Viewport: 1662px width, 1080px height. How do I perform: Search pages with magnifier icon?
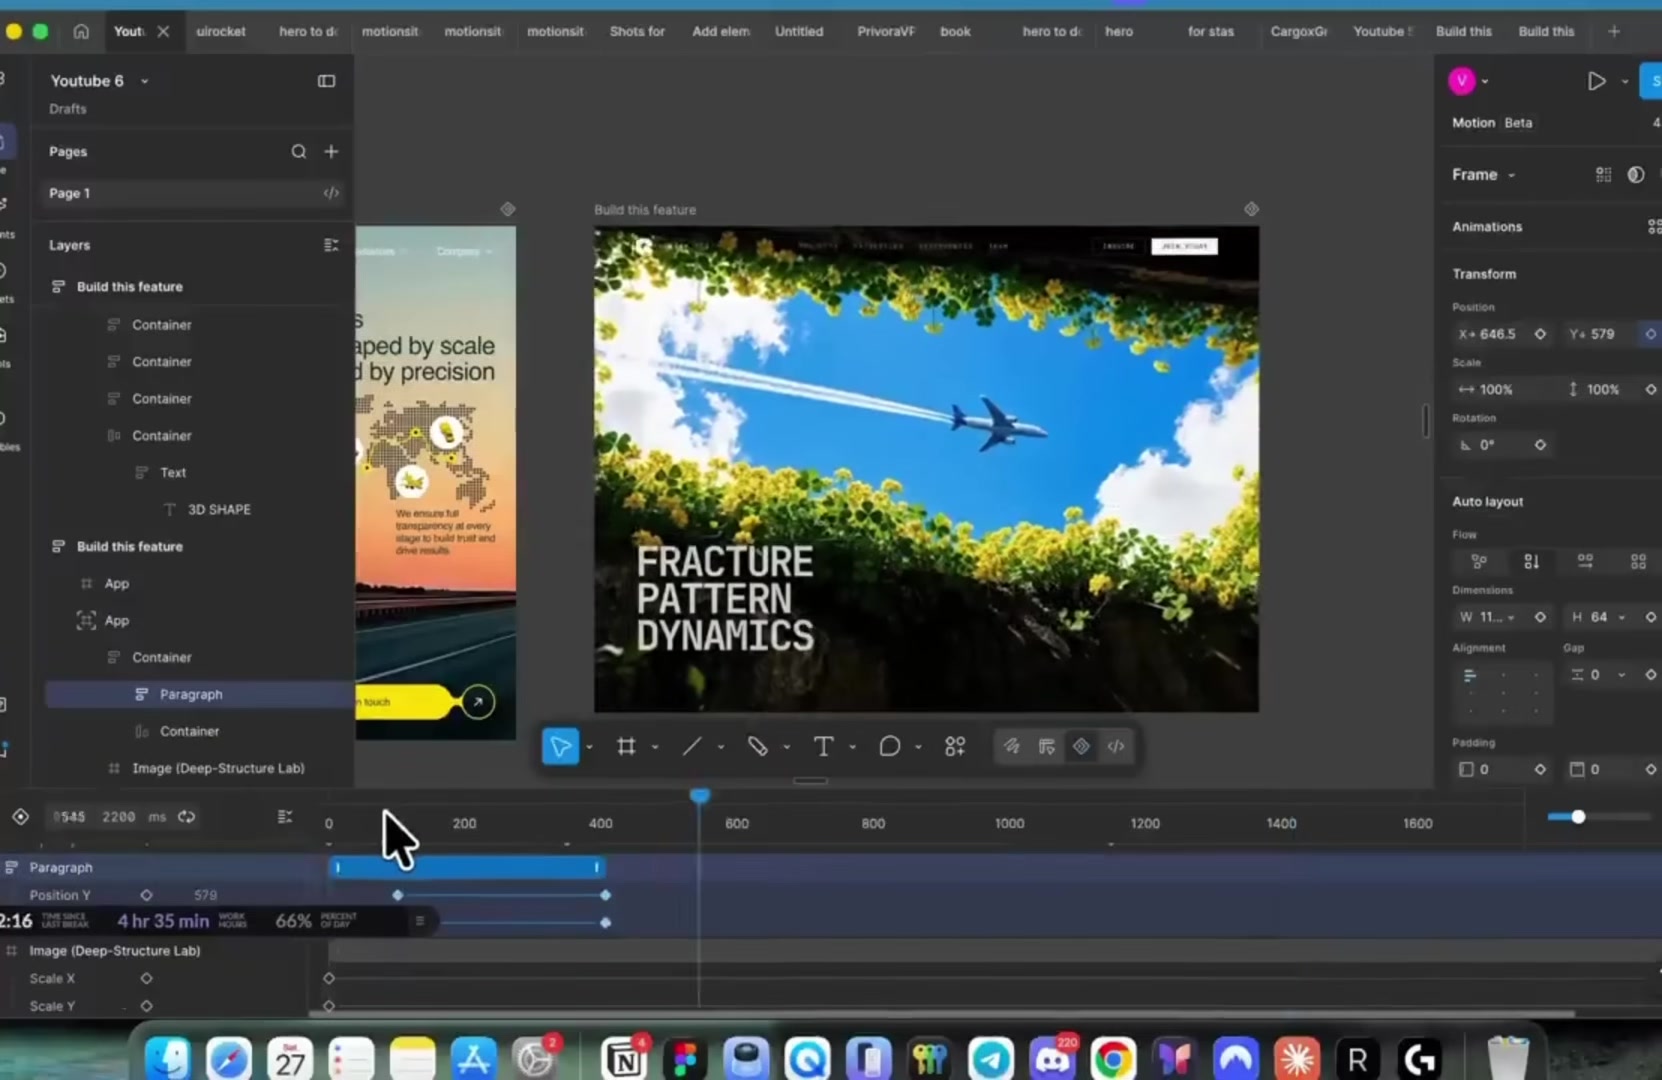click(298, 151)
